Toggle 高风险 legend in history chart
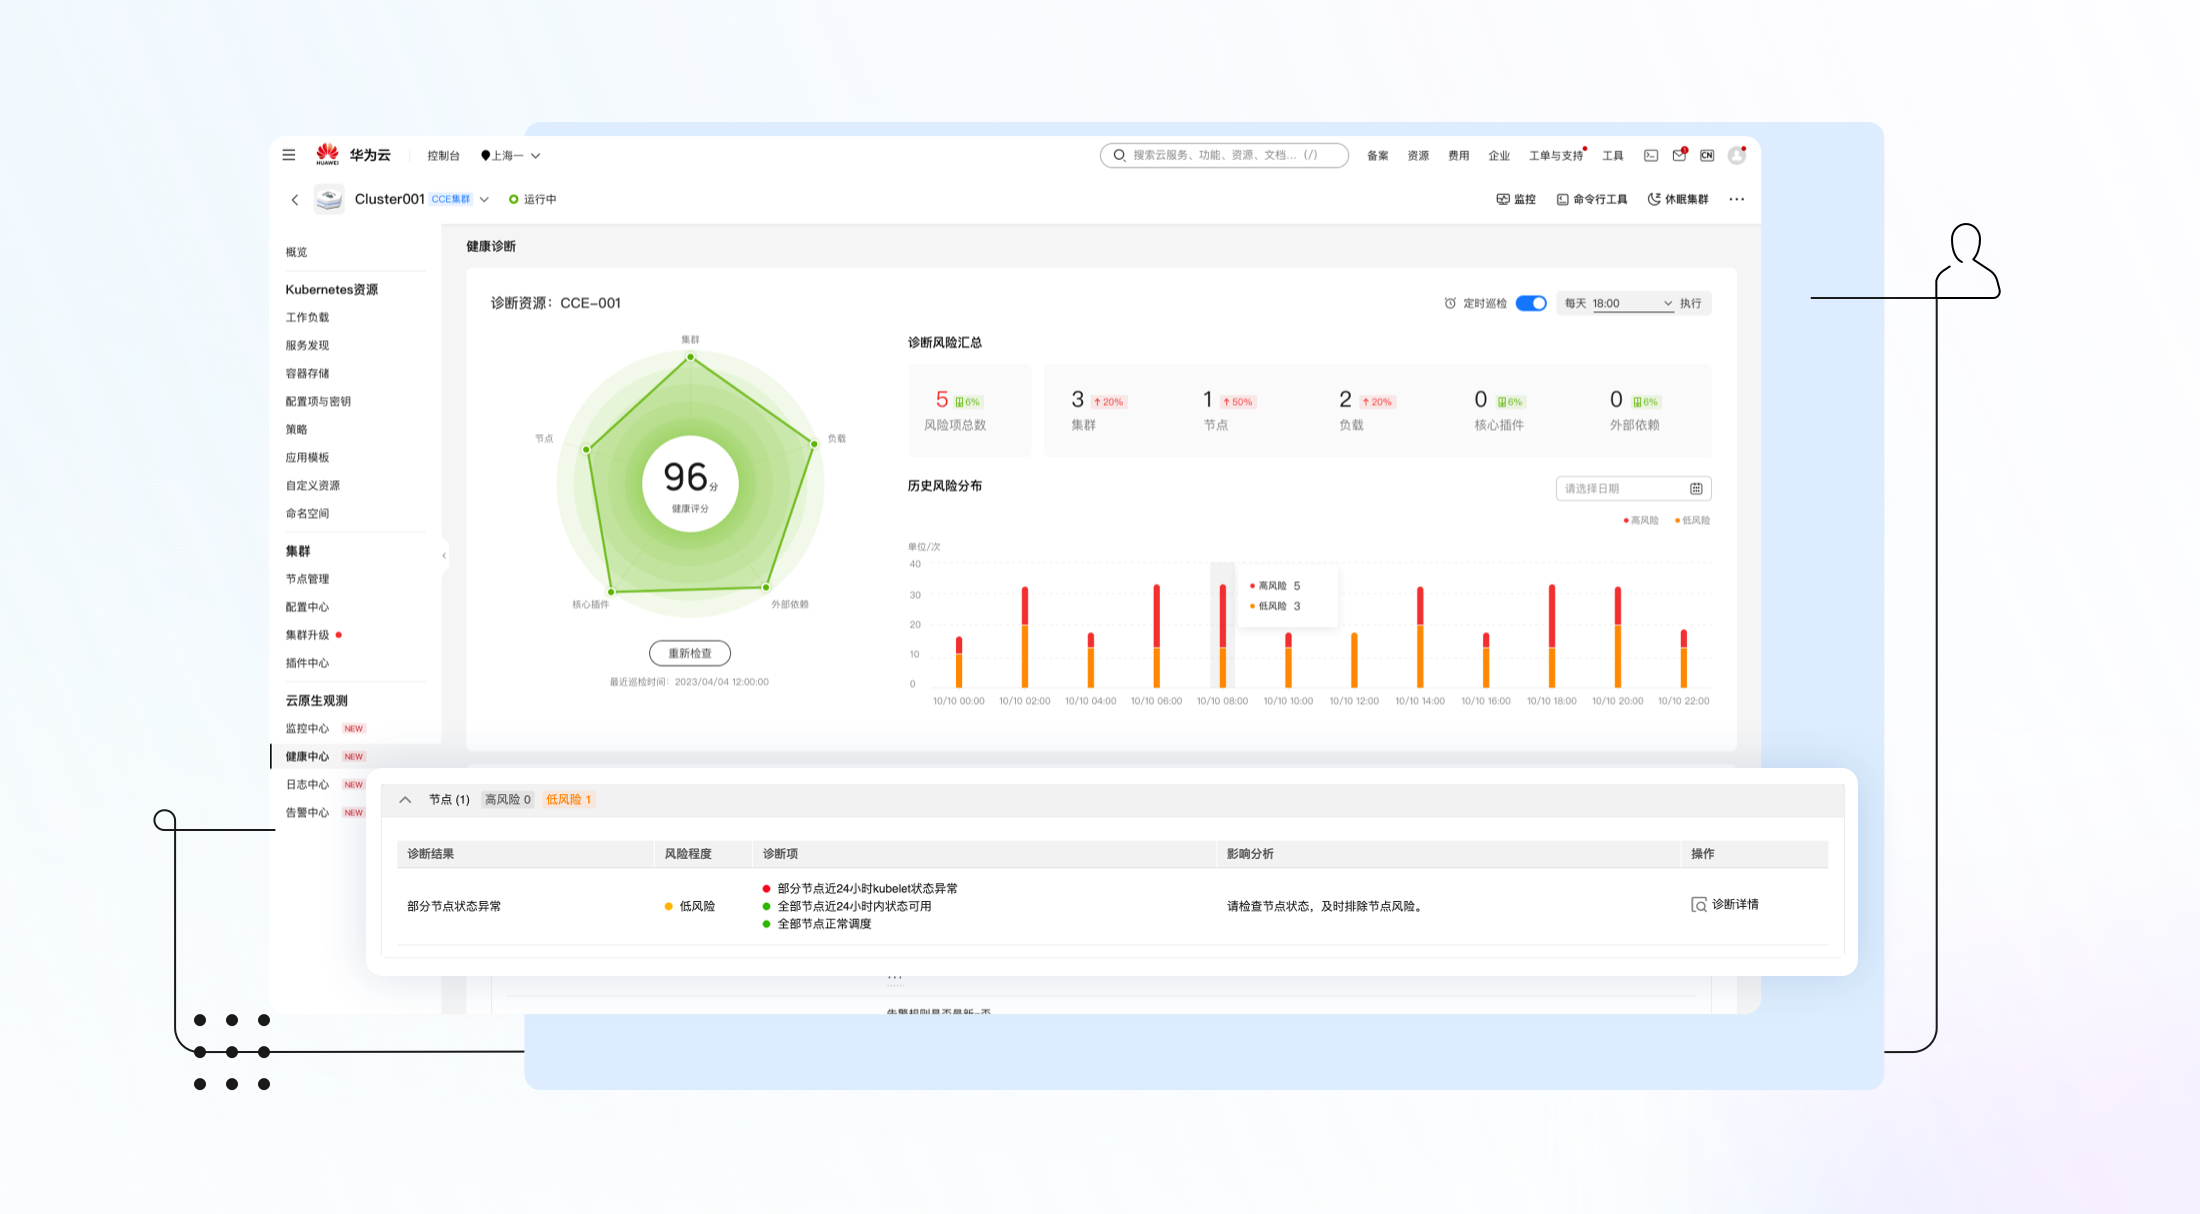 point(1641,520)
